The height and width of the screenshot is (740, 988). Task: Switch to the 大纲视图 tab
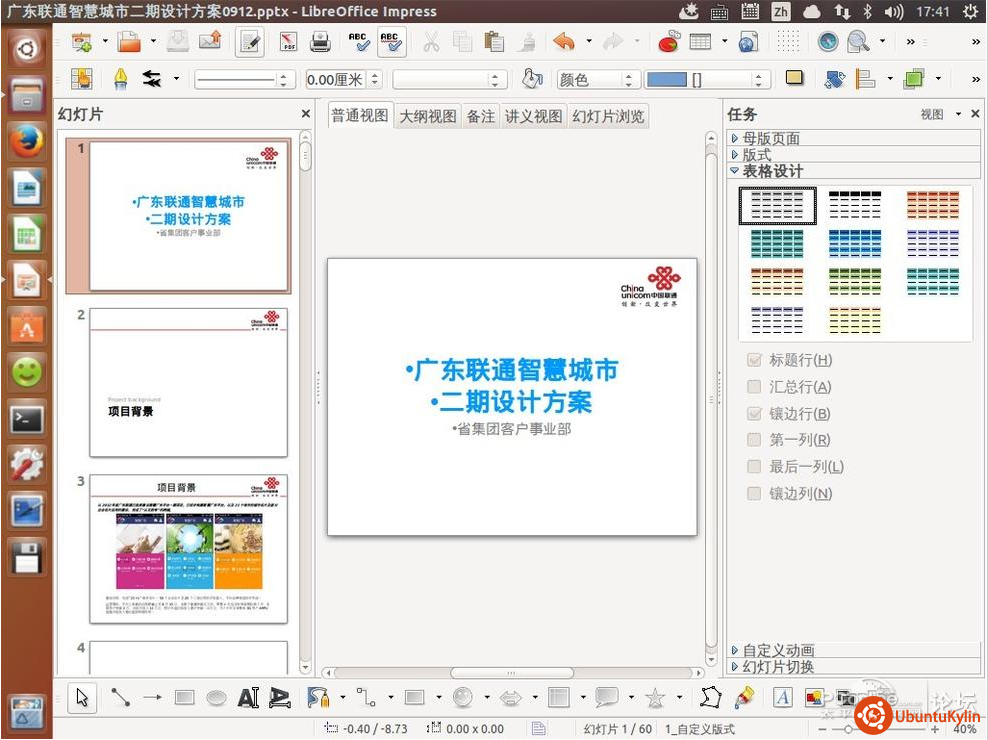[x=428, y=116]
